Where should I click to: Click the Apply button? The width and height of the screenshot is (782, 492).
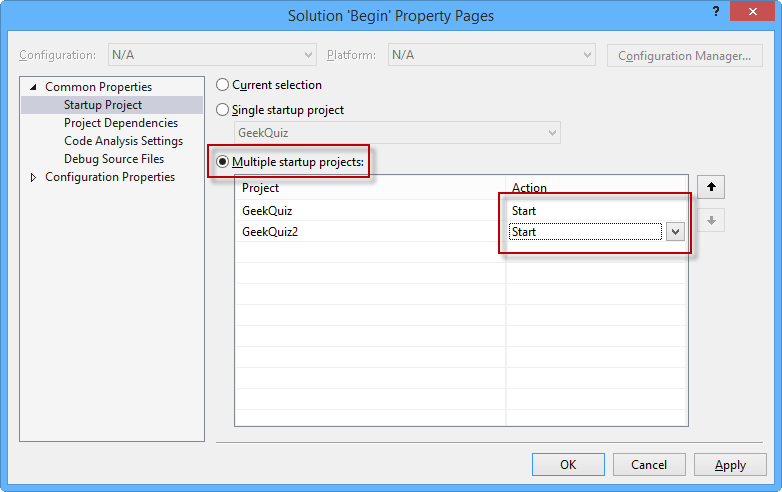click(730, 464)
